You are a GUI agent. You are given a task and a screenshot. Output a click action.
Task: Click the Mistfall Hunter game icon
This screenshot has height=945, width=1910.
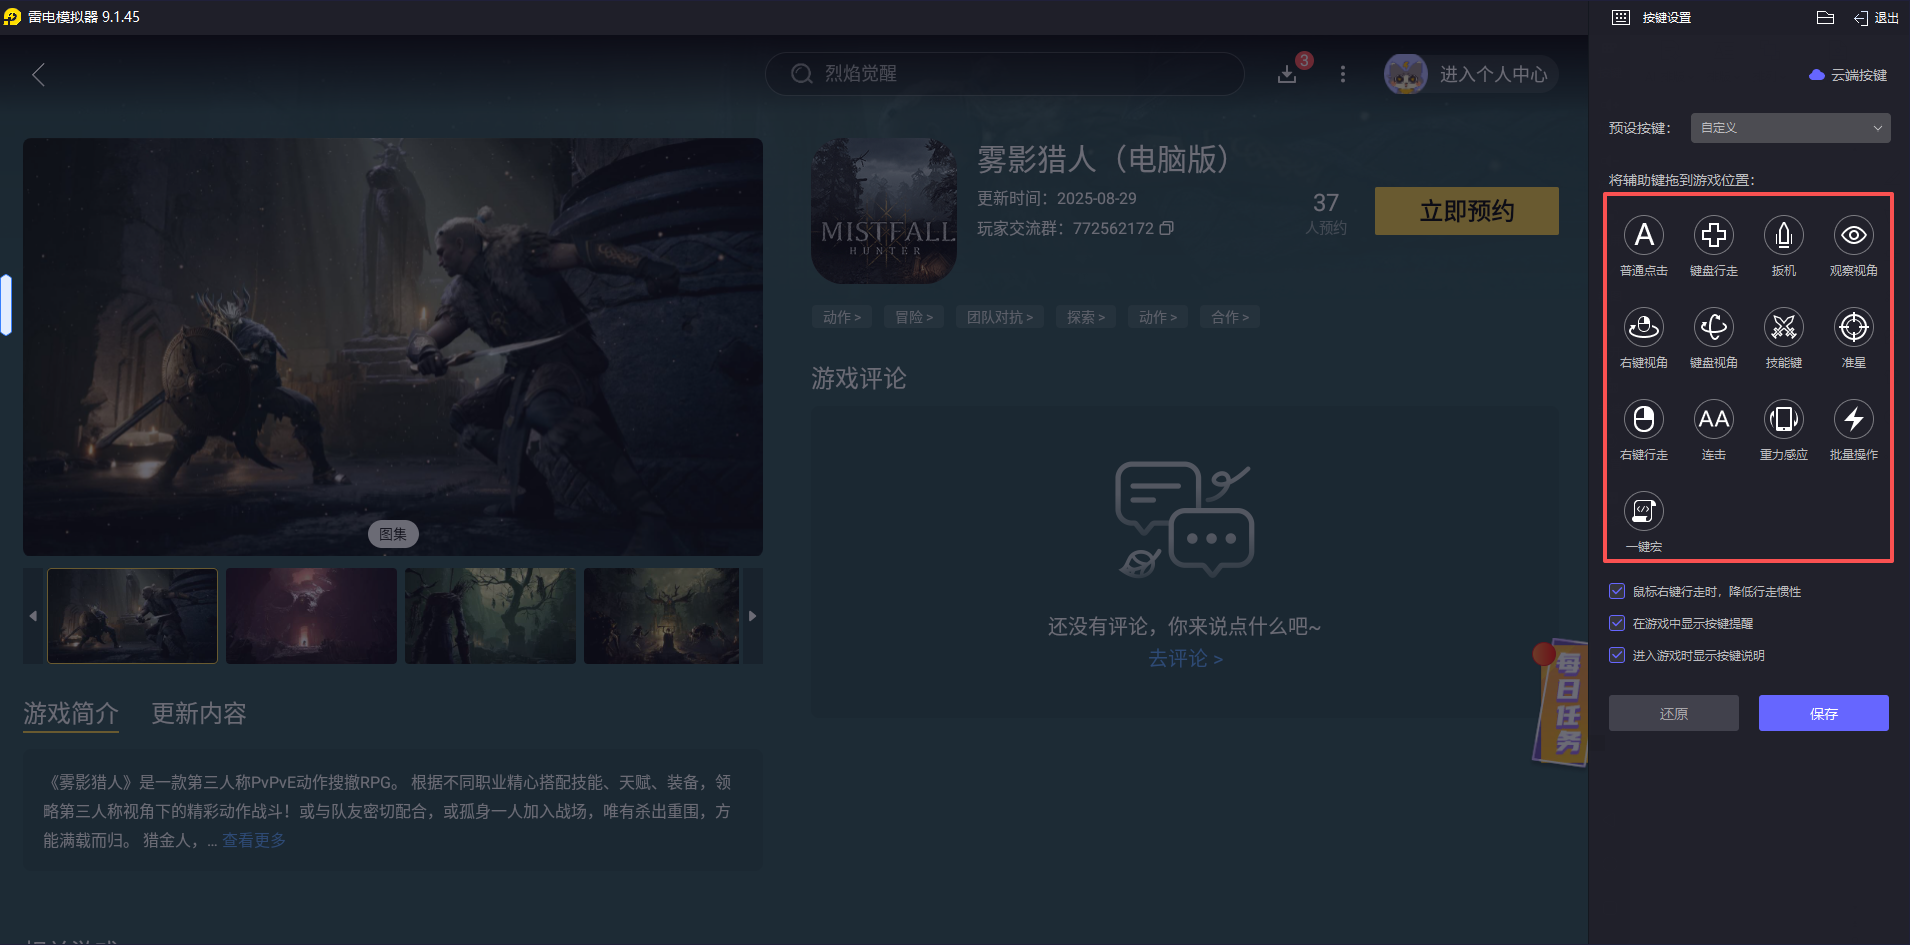[884, 211]
